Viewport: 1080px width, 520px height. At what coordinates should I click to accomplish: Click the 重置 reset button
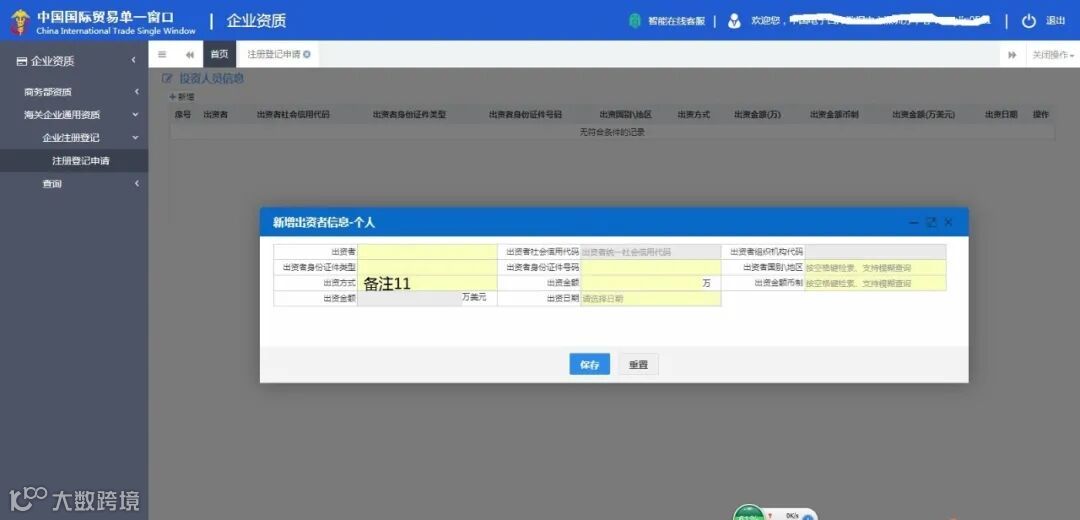638,364
